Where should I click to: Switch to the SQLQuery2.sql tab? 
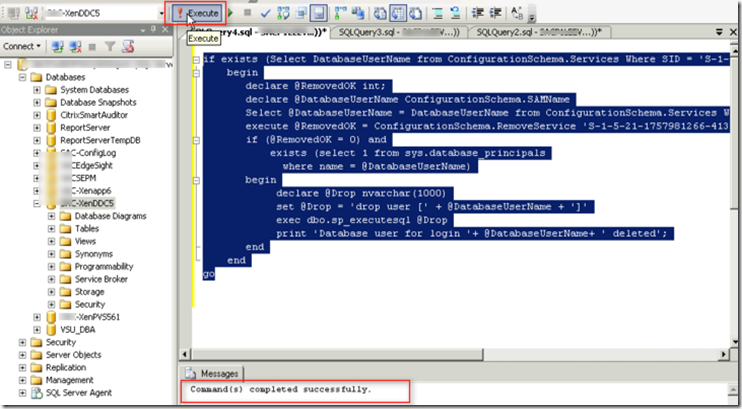539,32
